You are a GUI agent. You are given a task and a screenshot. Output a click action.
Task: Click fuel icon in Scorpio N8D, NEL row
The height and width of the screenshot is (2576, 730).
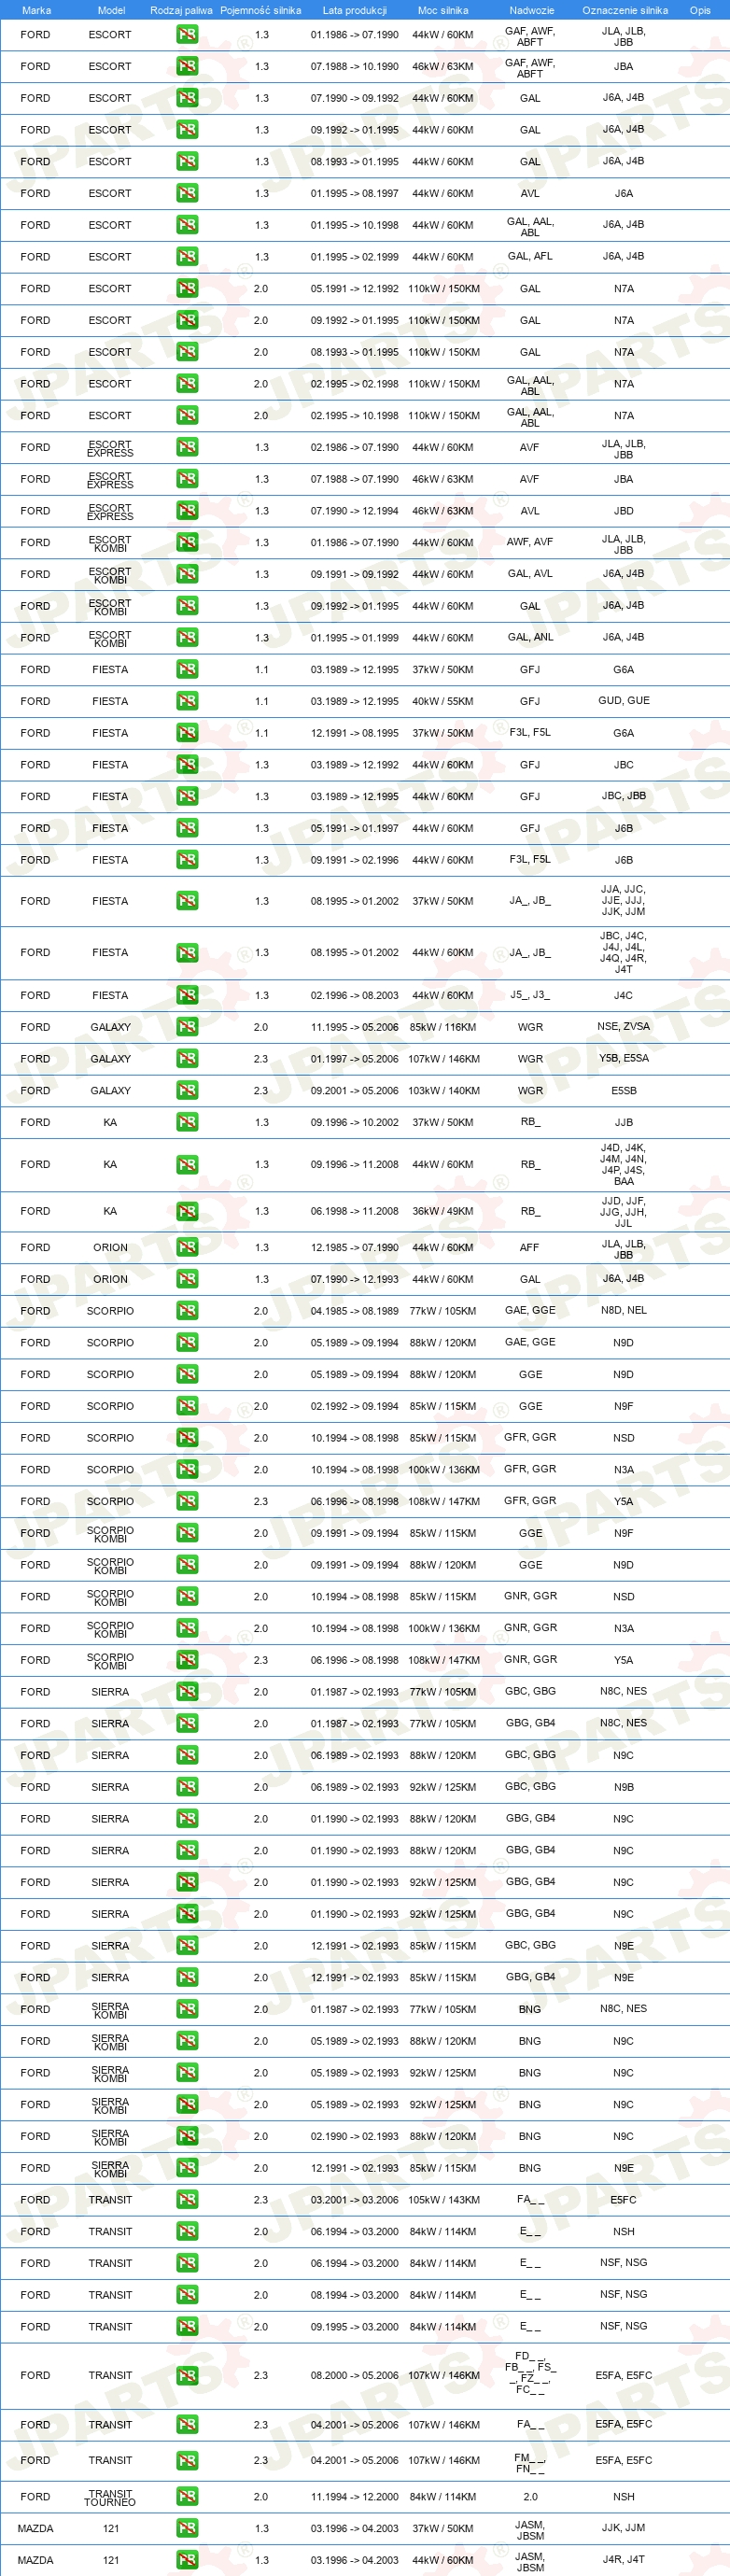pyautogui.click(x=187, y=1311)
